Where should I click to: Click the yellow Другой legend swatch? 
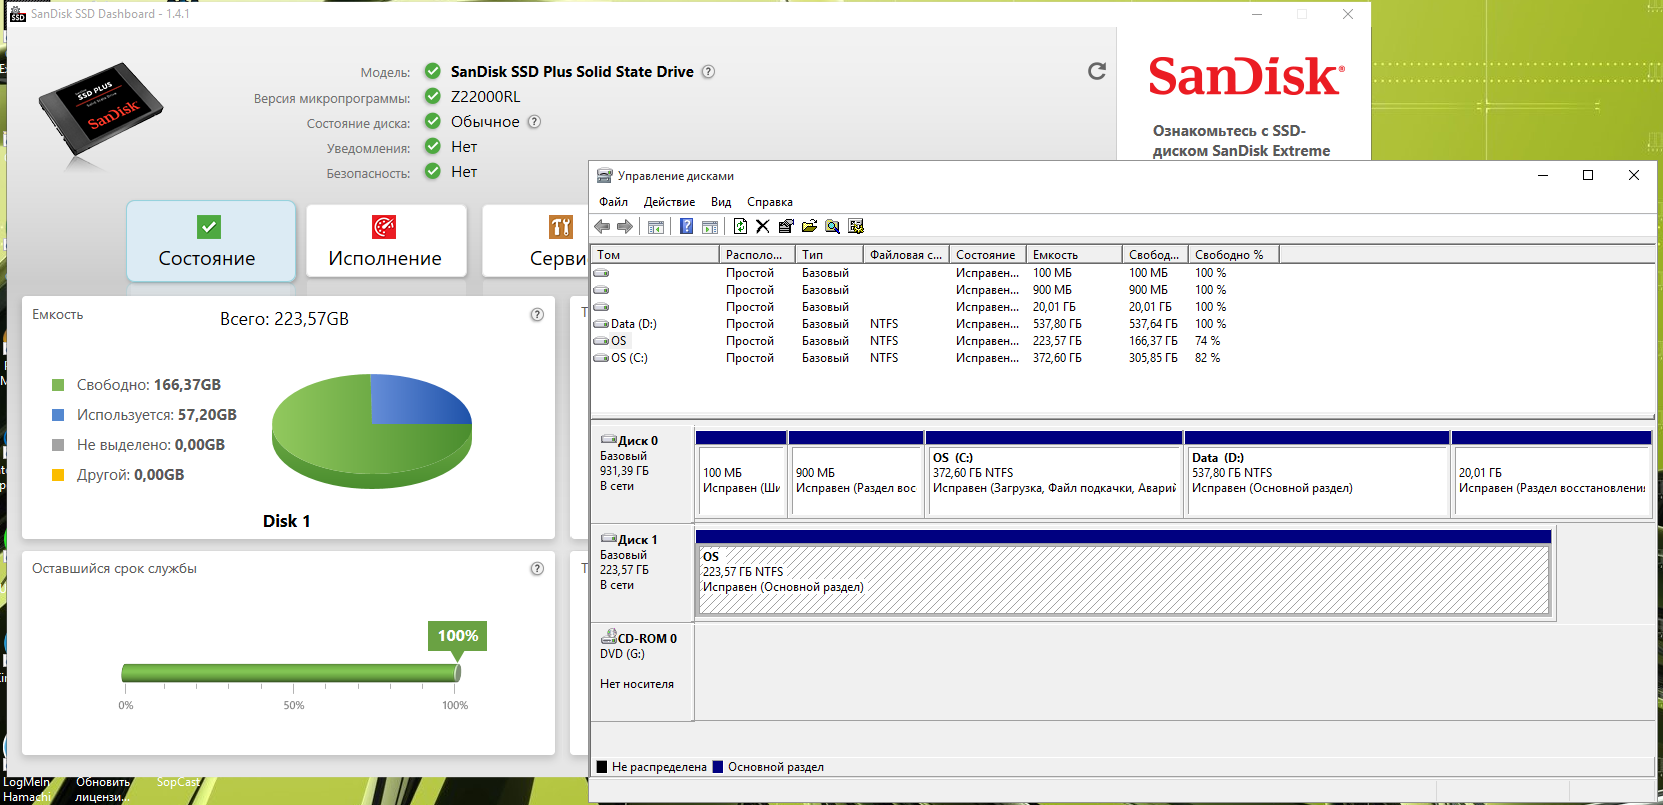58,475
